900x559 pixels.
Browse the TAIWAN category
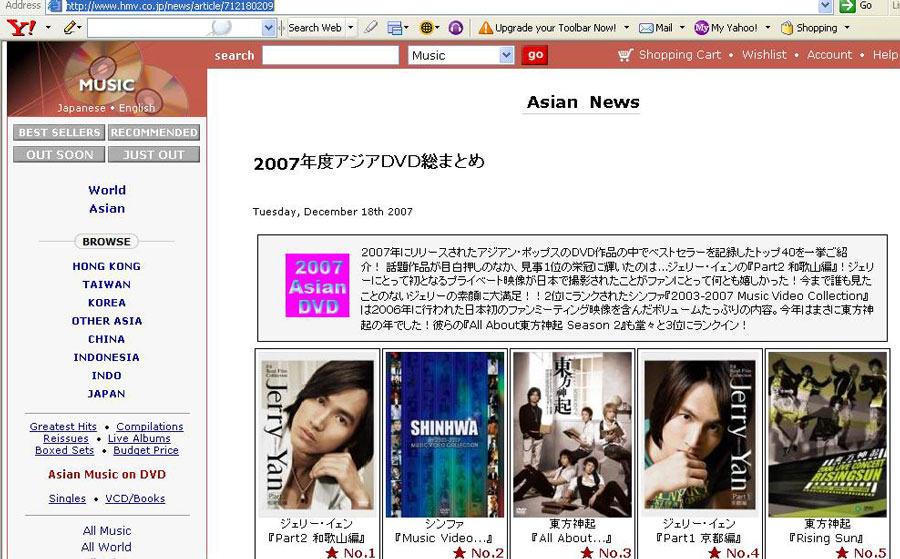pyautogui.click(x=106, y=285)
